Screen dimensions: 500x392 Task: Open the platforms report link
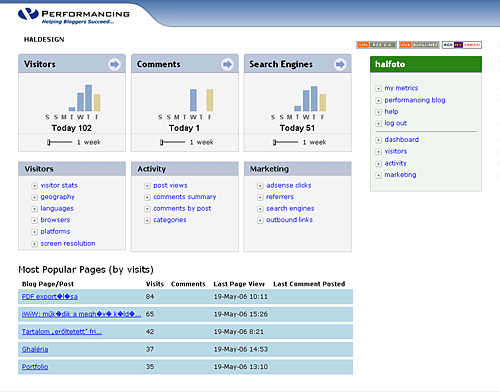click(55, 232)
